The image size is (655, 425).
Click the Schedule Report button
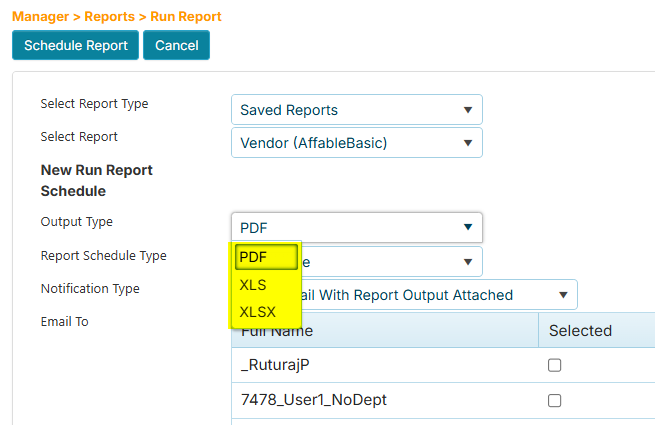coord(76,45)
